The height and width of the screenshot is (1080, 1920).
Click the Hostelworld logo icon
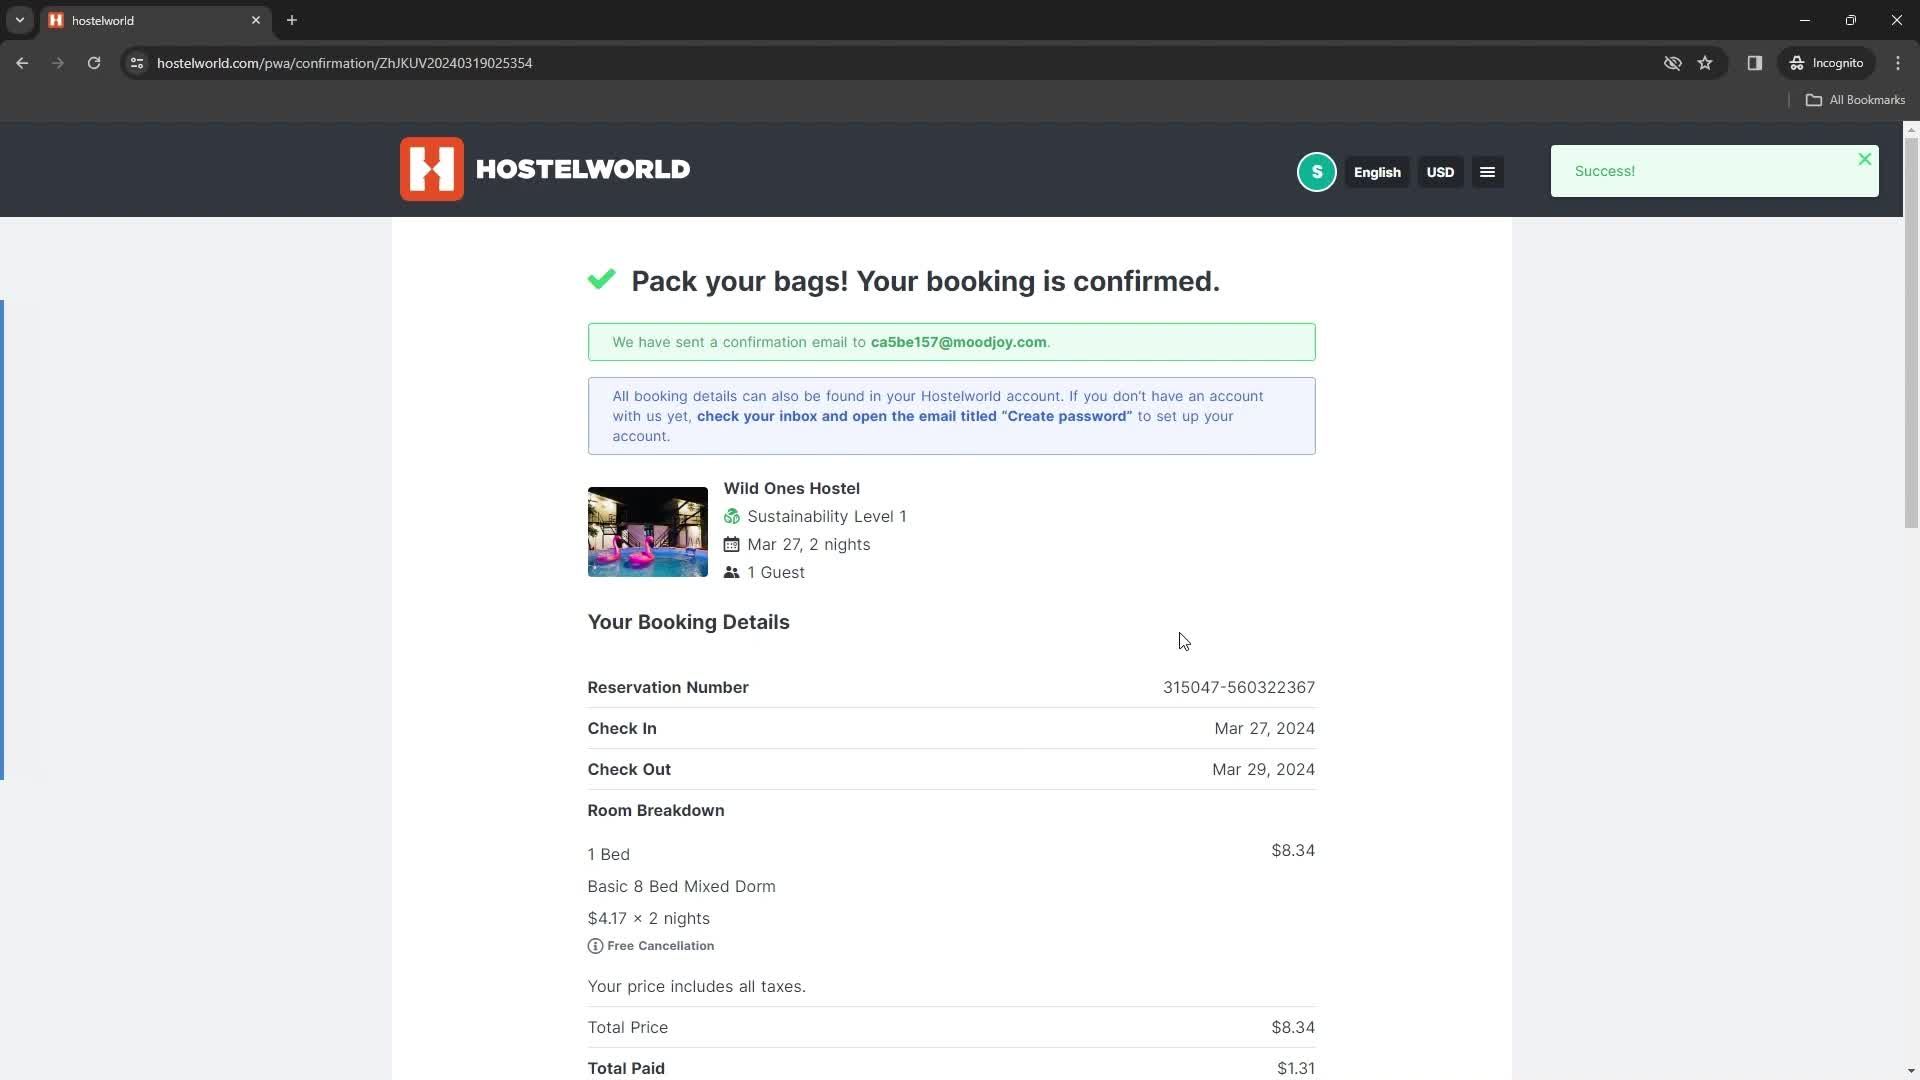point(432,169)
